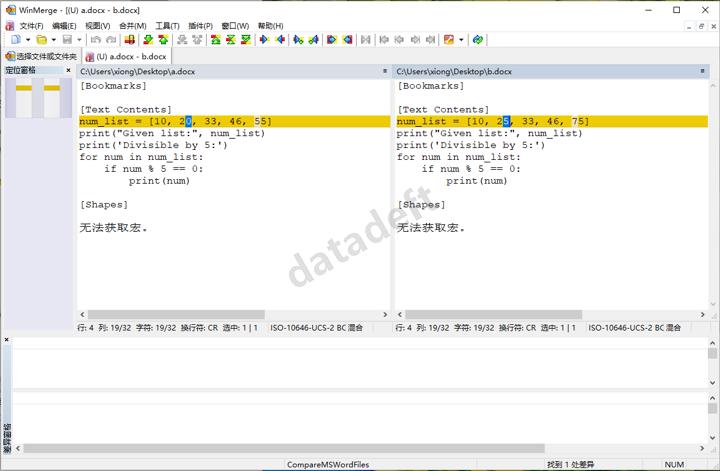Screen dimensions: 720x471
Task: Go to First Difference icon
Action: [216, 40]
